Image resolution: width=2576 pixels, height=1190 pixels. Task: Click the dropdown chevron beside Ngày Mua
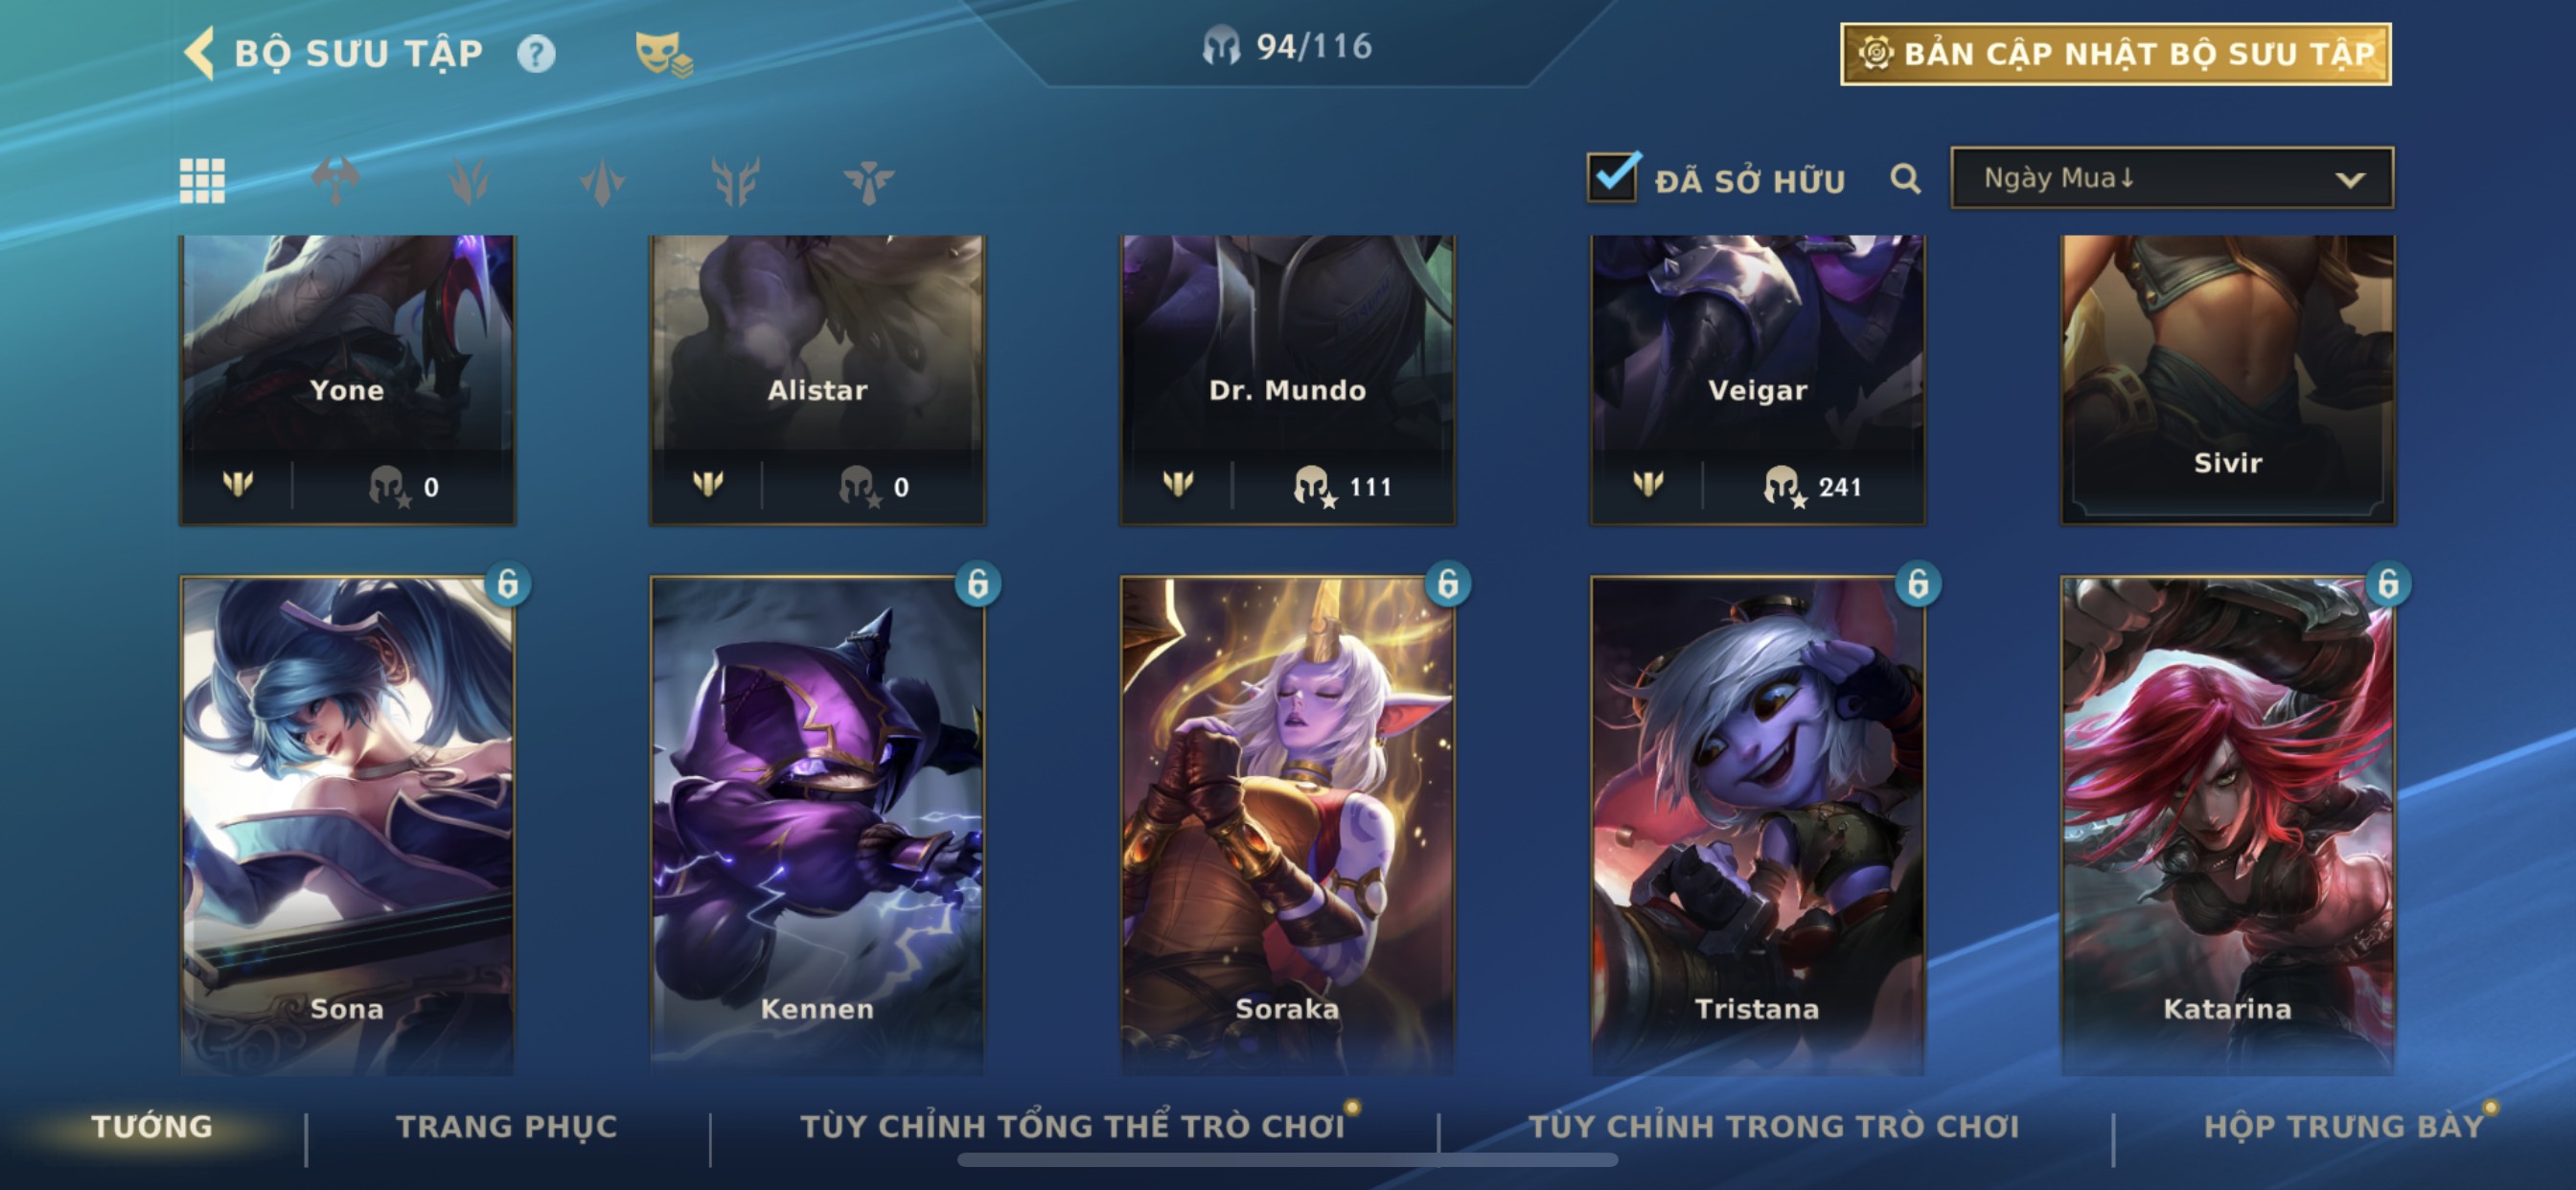2350,180
